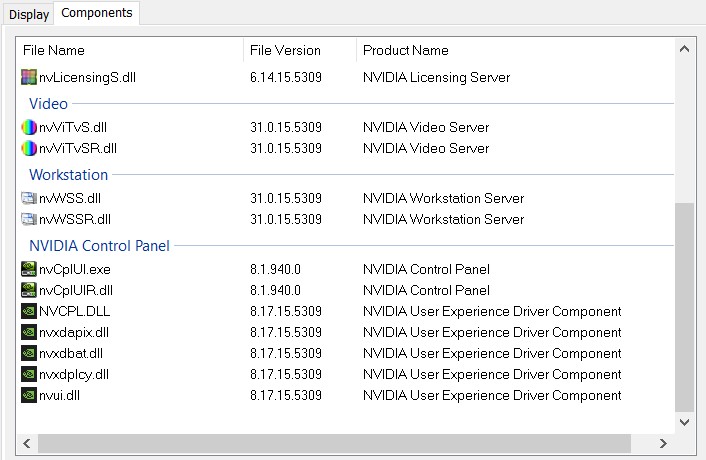706x460 pixels.
Task: Click the nvCplUI.exe NVIDIA icon
Action: tap(29, 269)
